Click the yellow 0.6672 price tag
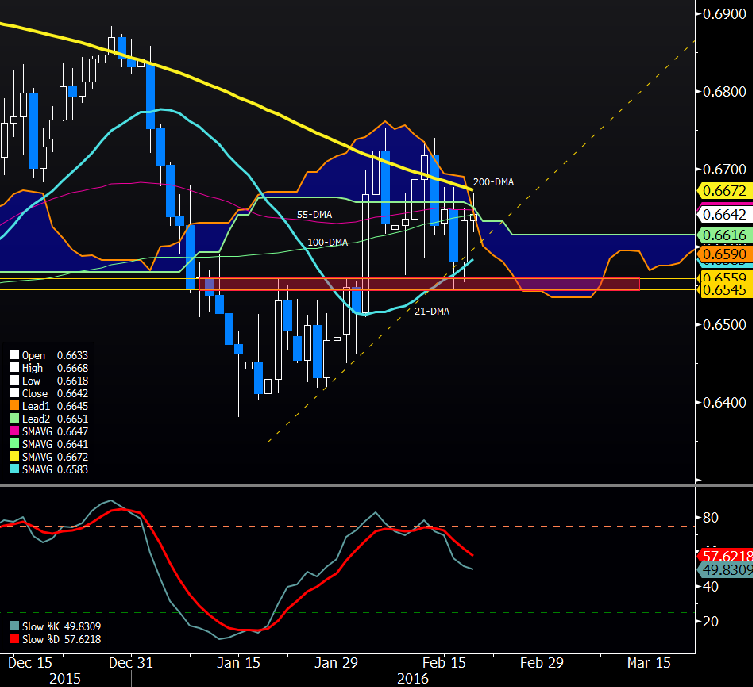753x687 pixels. pyautogui.click(x=725, y=191)
